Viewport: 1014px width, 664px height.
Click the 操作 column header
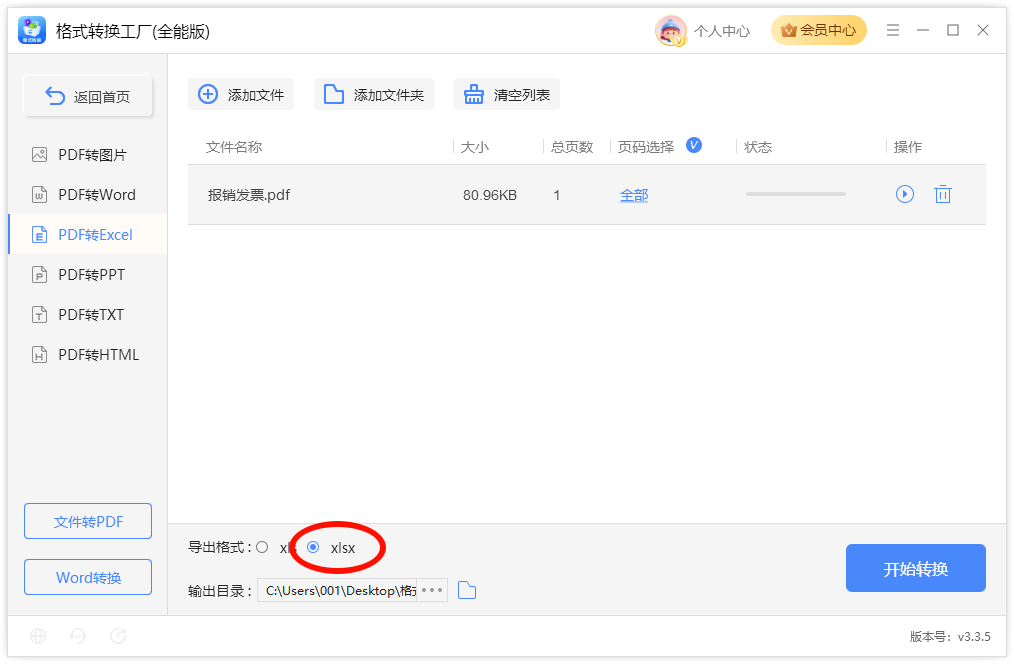908,147
